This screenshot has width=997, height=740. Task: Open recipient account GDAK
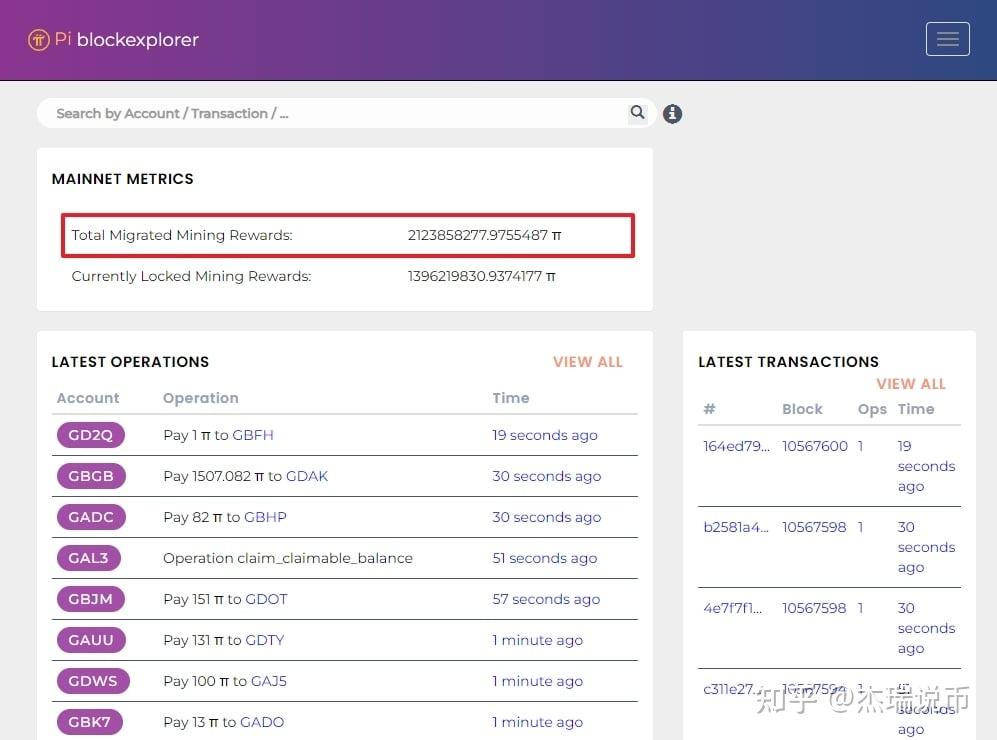pyautogui.click(x=306, y=476)
